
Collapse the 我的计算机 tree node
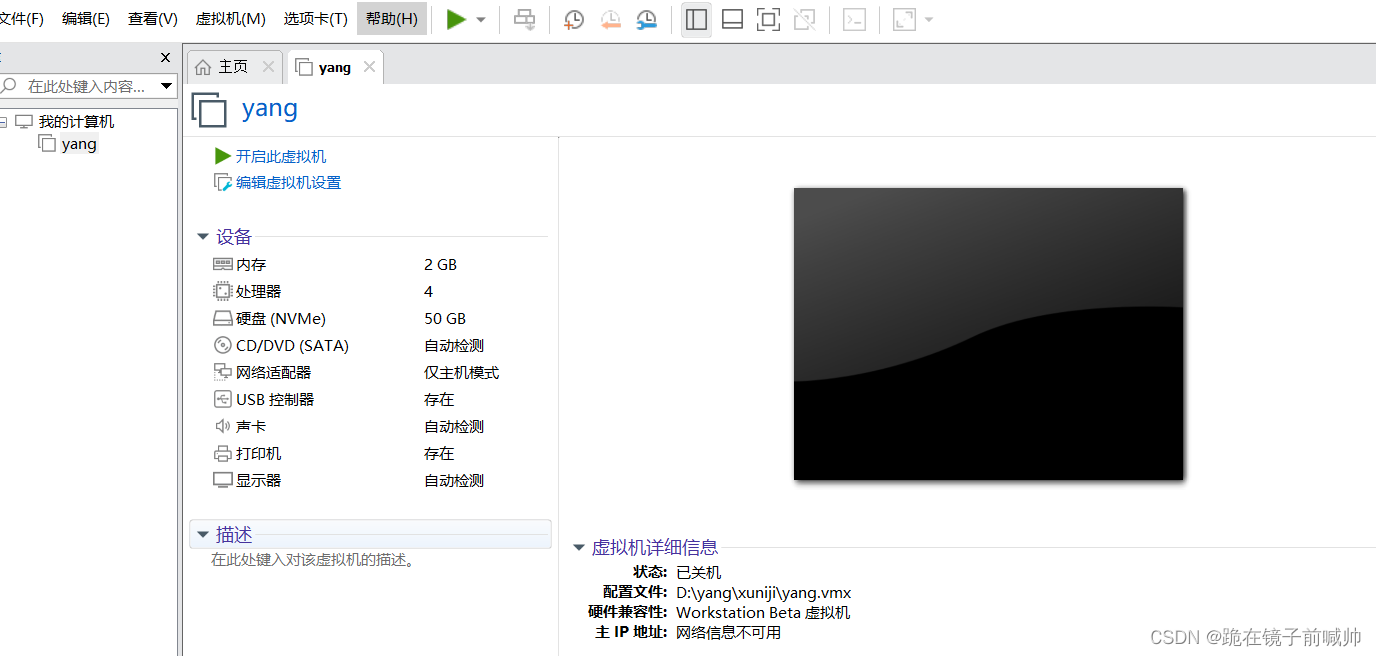3,122
